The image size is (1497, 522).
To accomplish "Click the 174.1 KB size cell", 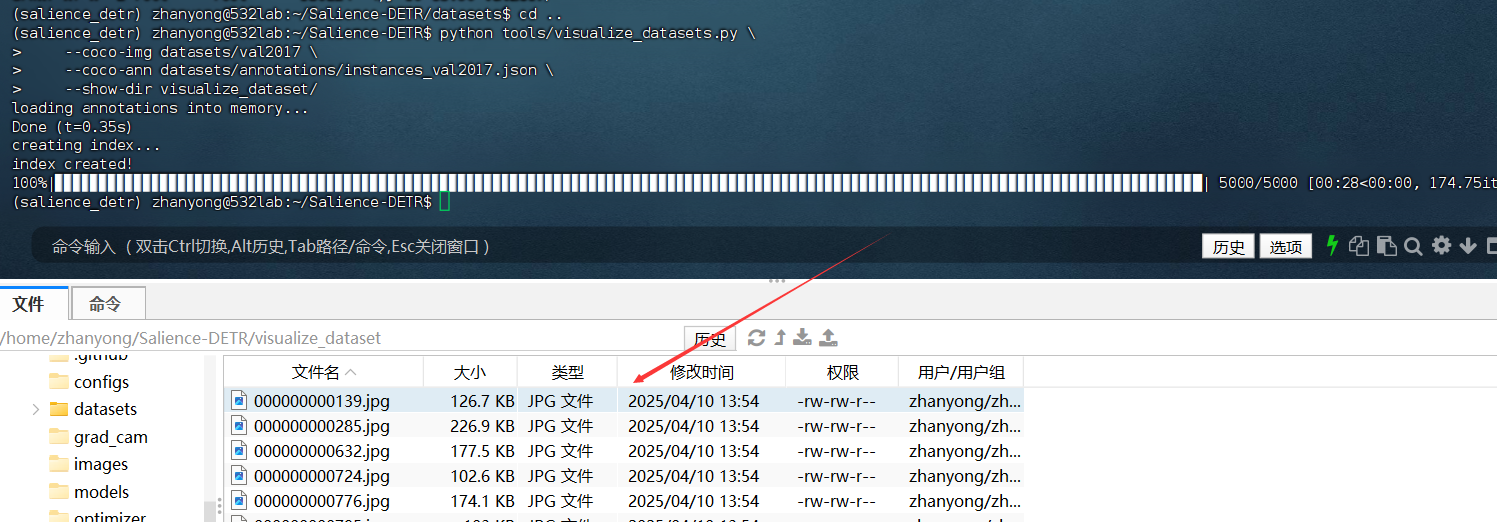I will coord(482,501).
